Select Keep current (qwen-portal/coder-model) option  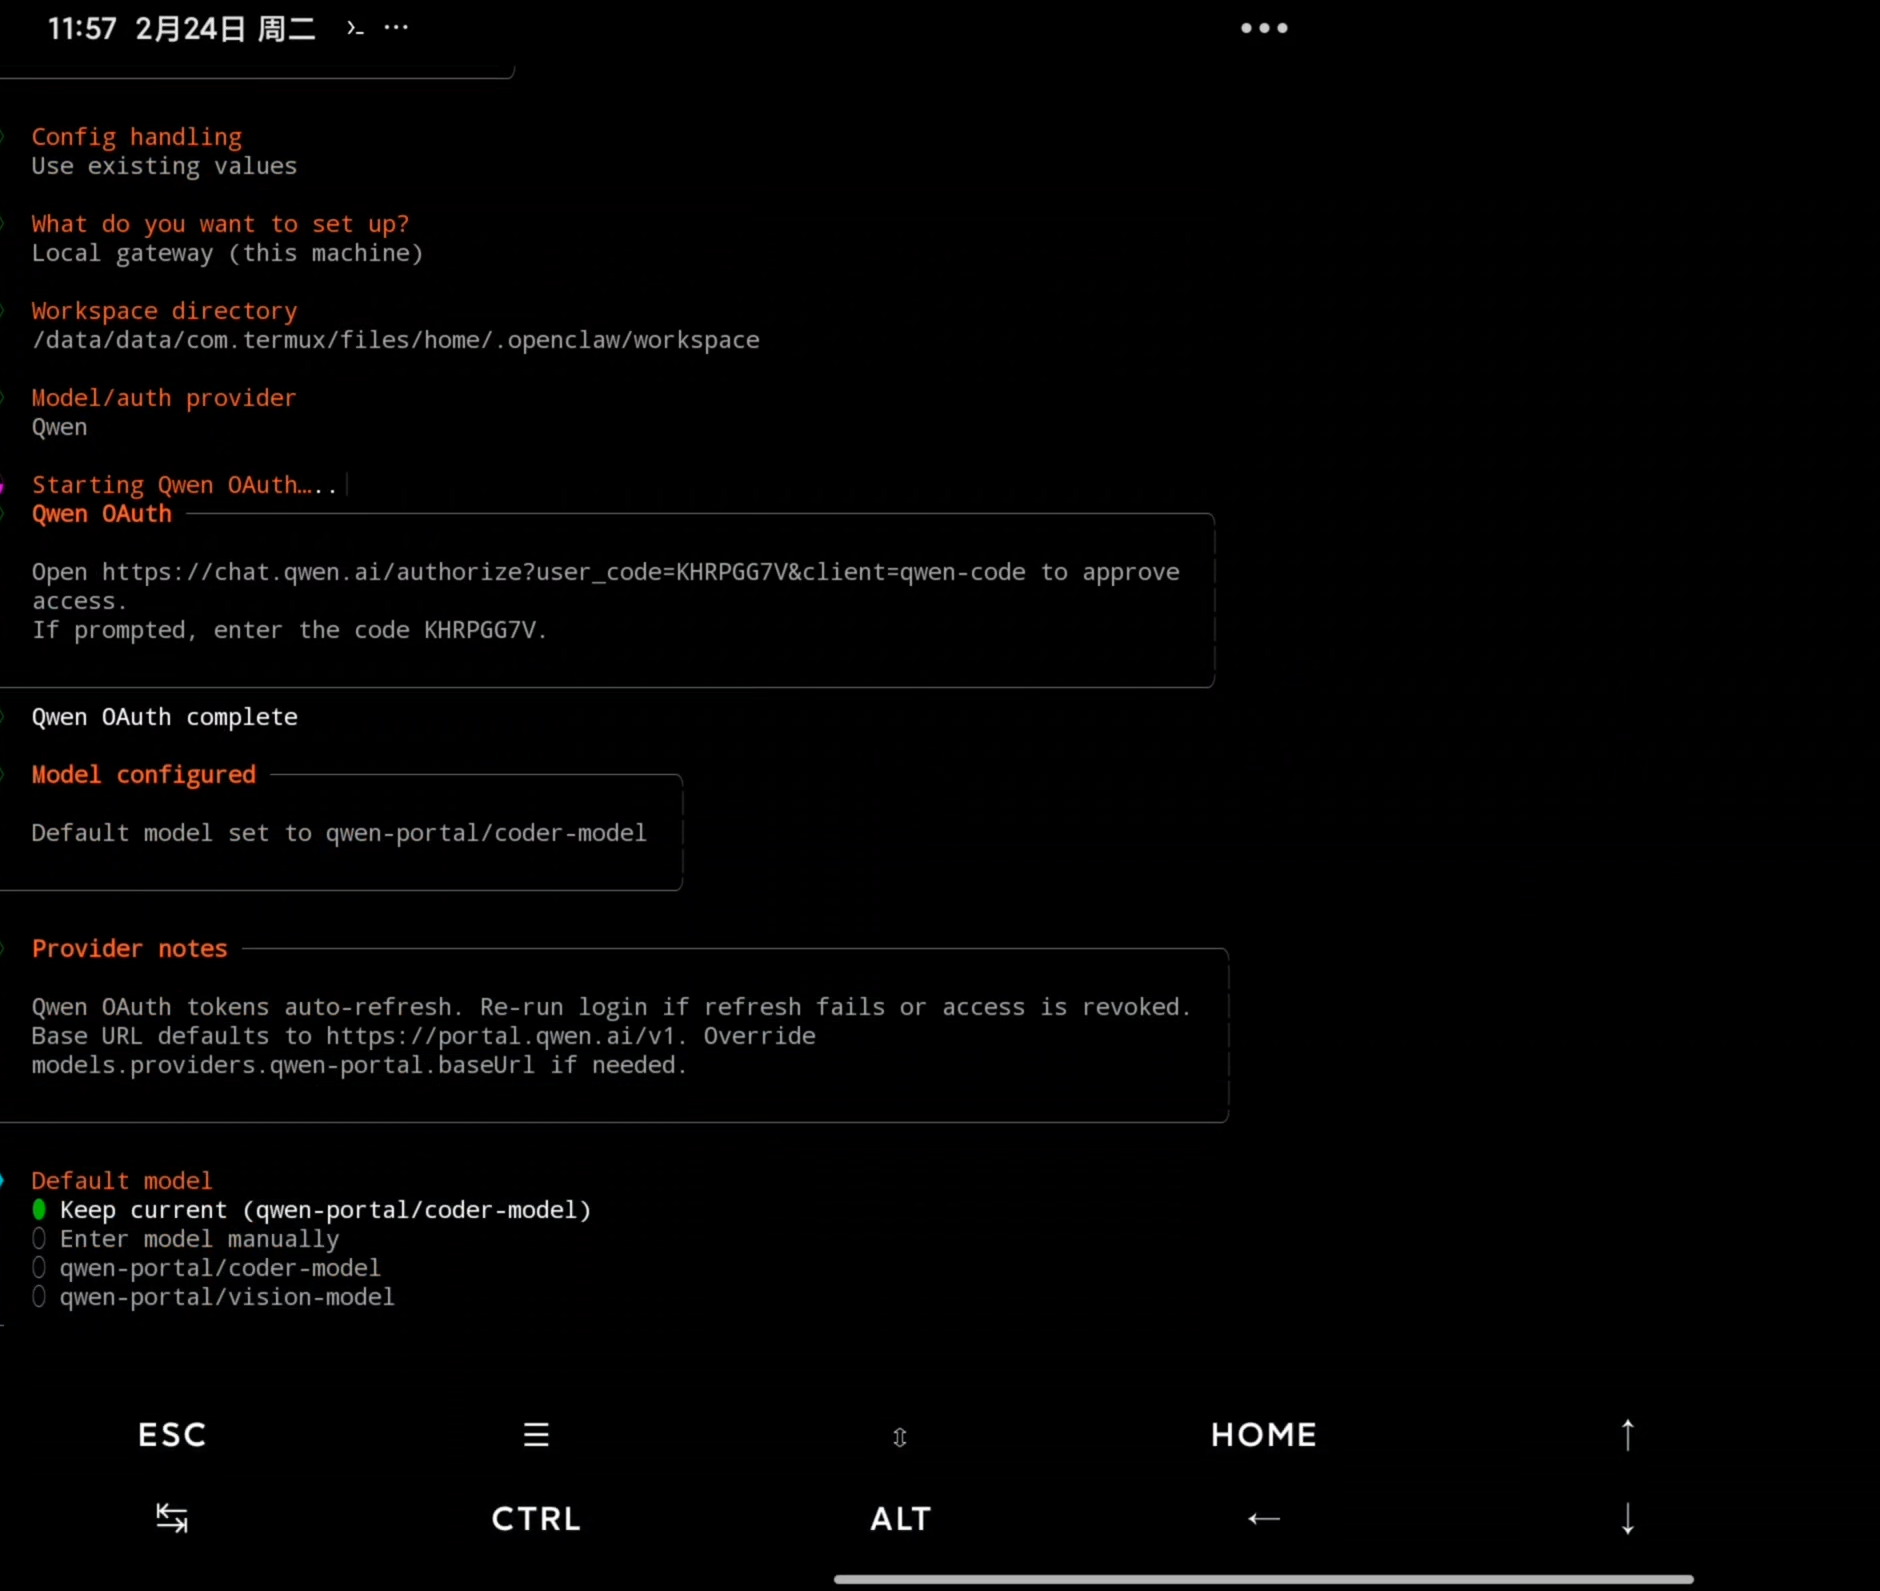click(324, 1210)
